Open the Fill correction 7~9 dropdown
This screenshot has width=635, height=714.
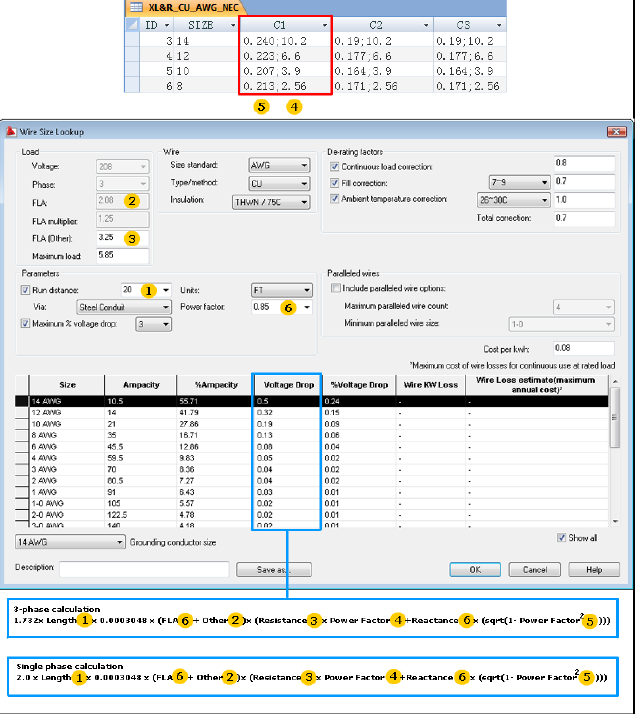519,182
